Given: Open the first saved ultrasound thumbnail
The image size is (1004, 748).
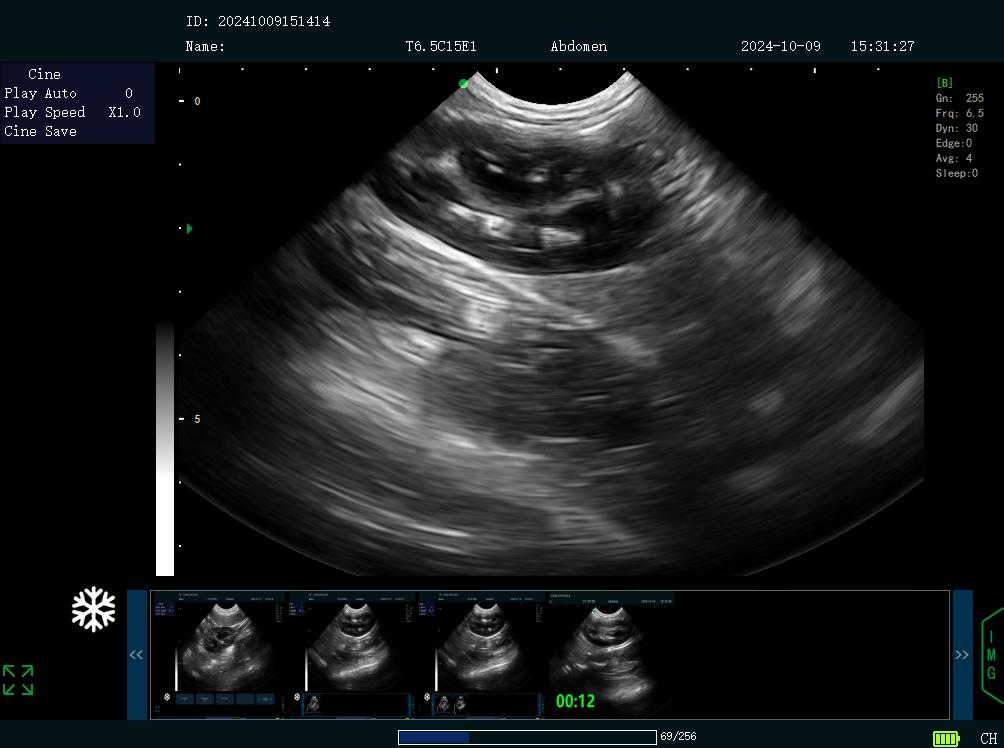Looking at the screenshot, I should coord(217,654).
